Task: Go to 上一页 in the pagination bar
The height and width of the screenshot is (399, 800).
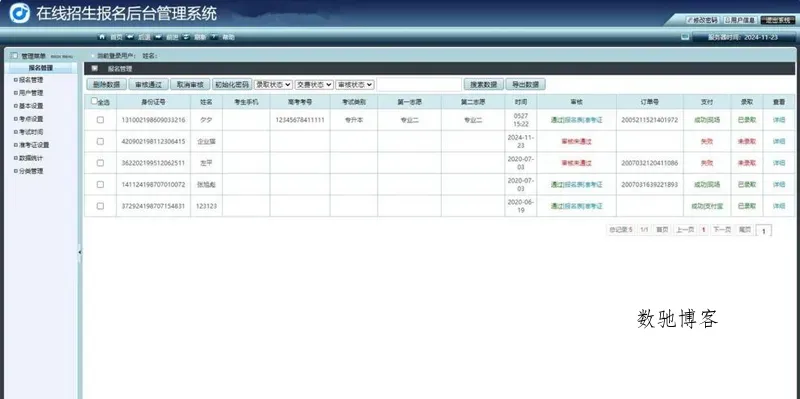Action: (x=685, y=230)
